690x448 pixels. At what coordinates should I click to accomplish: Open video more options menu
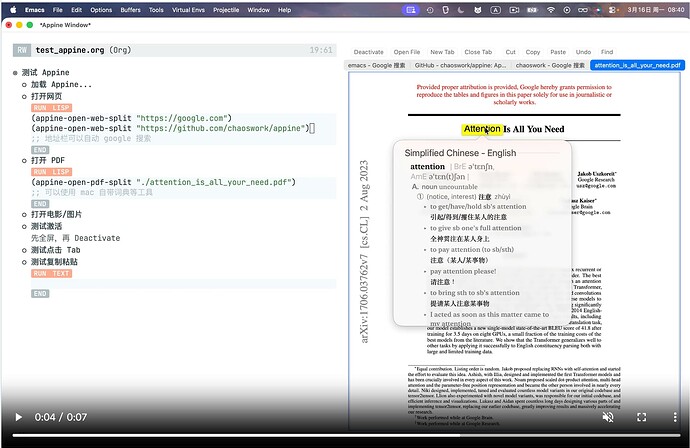pos(675,417)
